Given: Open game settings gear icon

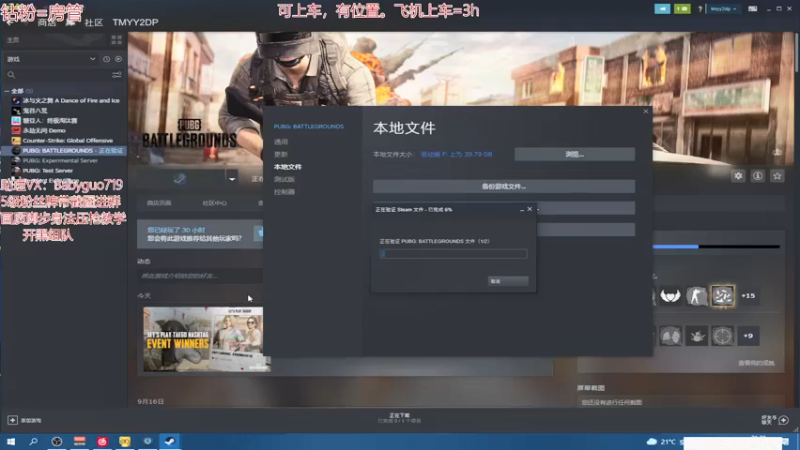Looking at the screenshot, I should (738, 176).
